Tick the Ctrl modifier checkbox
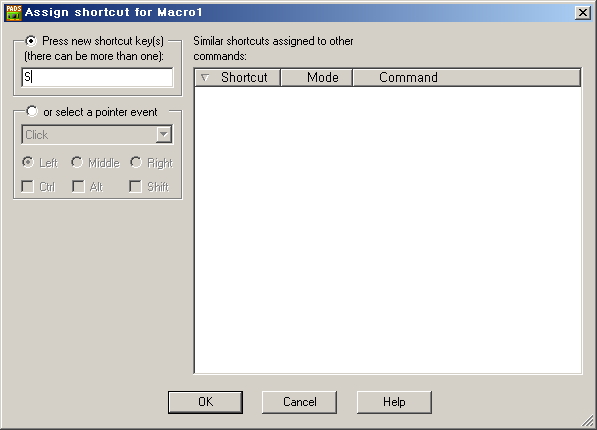 tap(27, 187)
